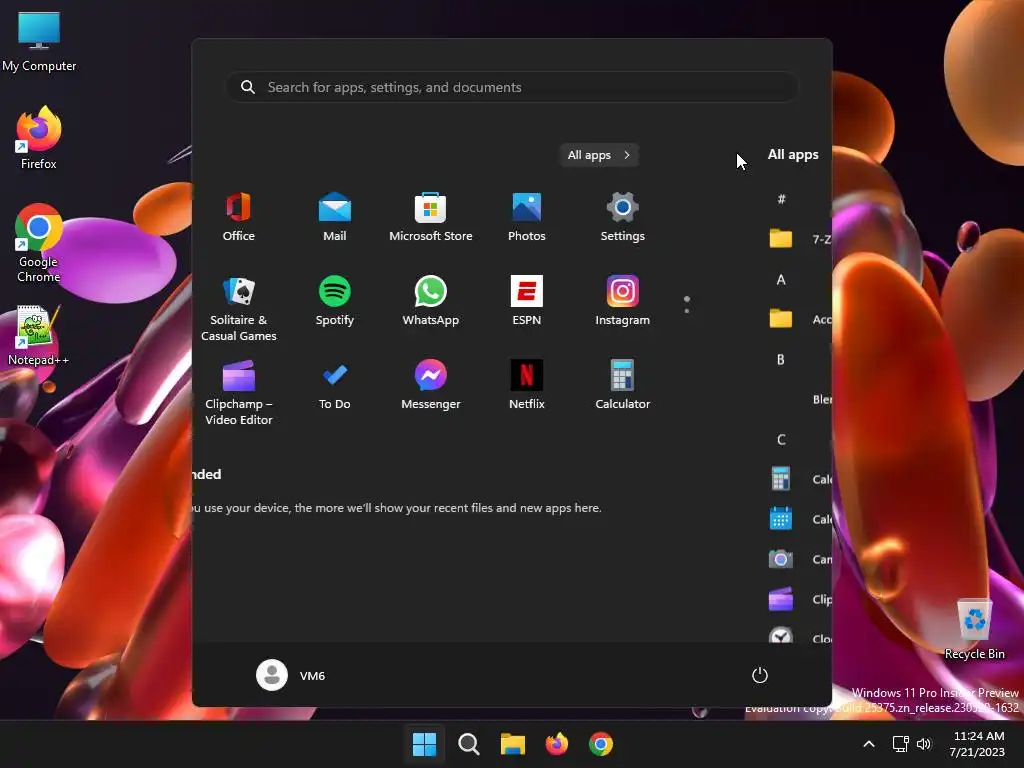The width and height of the screenshot is (1024, 768).
Task: Expand the Accessories folder in list
Action: 799,319
